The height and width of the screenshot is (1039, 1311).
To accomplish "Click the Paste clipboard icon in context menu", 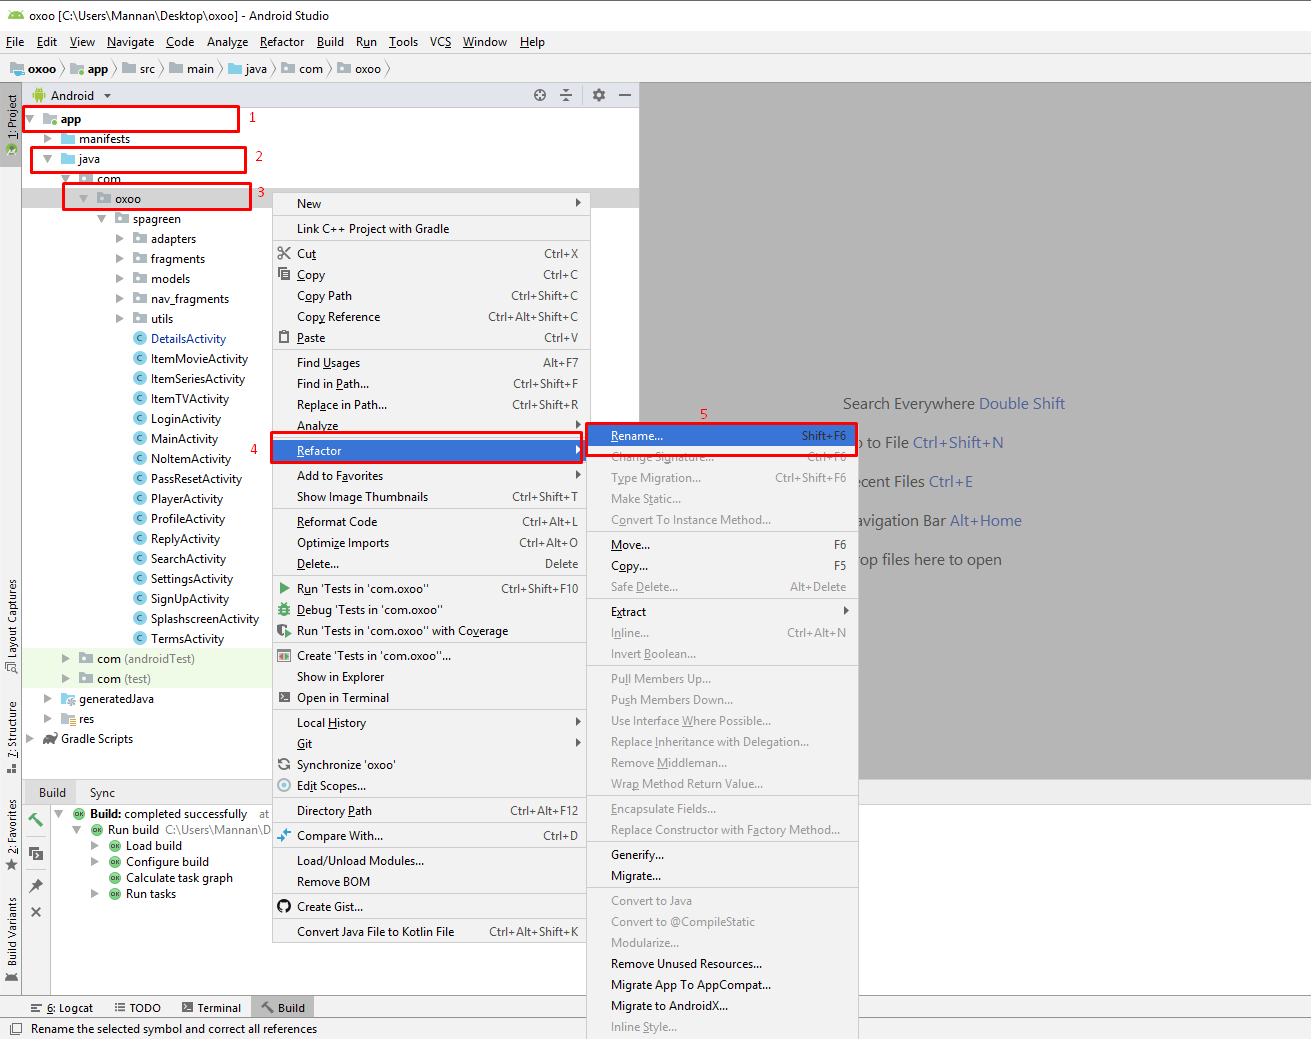I will click(x=284, y=337).
